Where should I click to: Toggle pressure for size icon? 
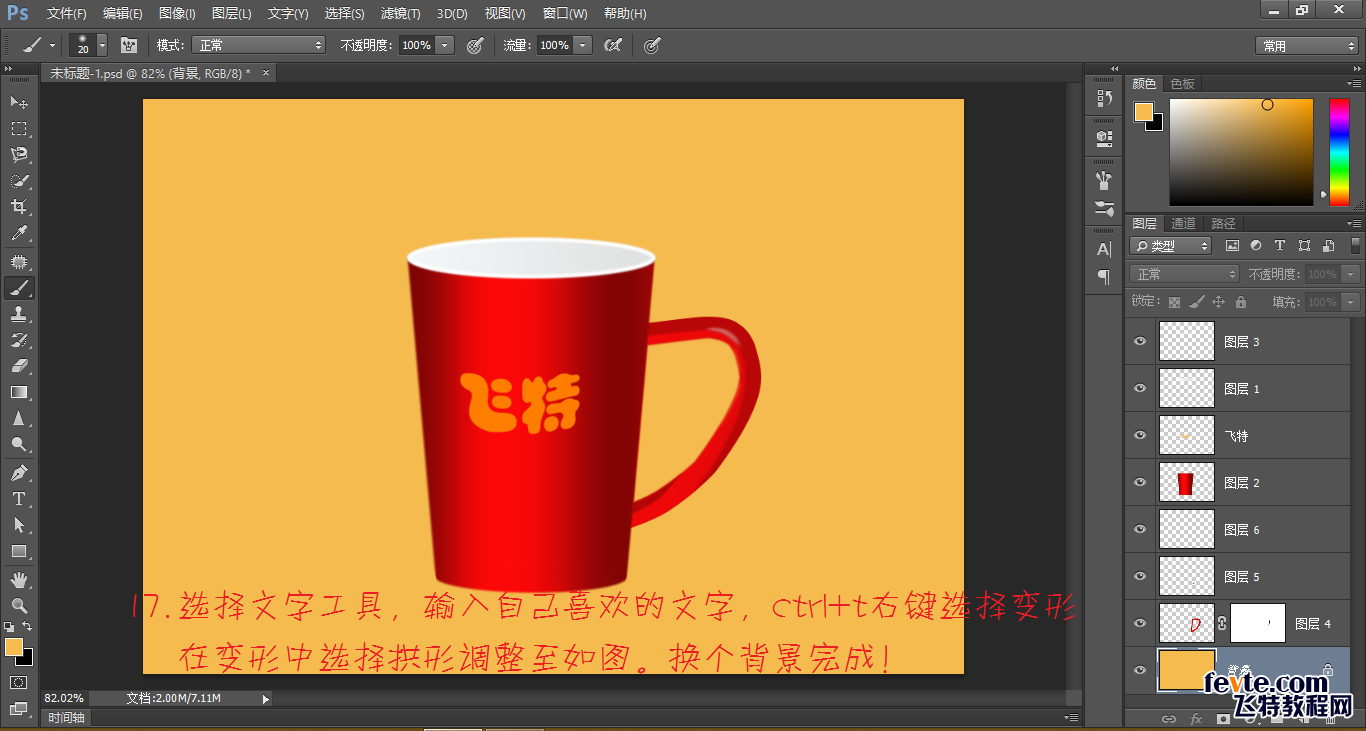pyautogui.click(x=652, y=45)
